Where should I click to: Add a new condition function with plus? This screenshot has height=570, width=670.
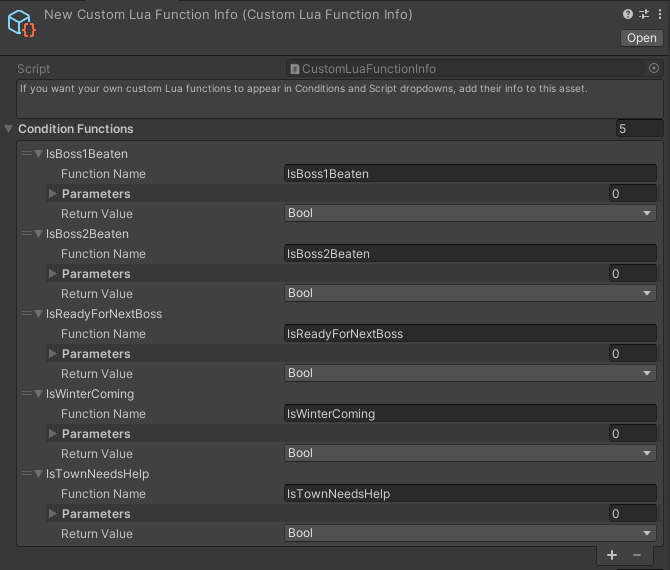(611, 555)
